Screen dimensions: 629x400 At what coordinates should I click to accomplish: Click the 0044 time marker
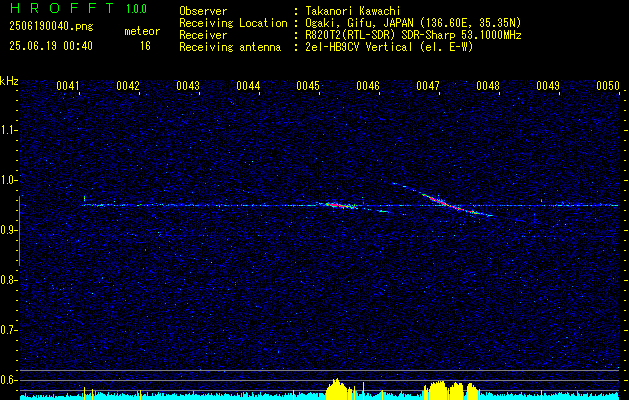click(x=248, y=86)
